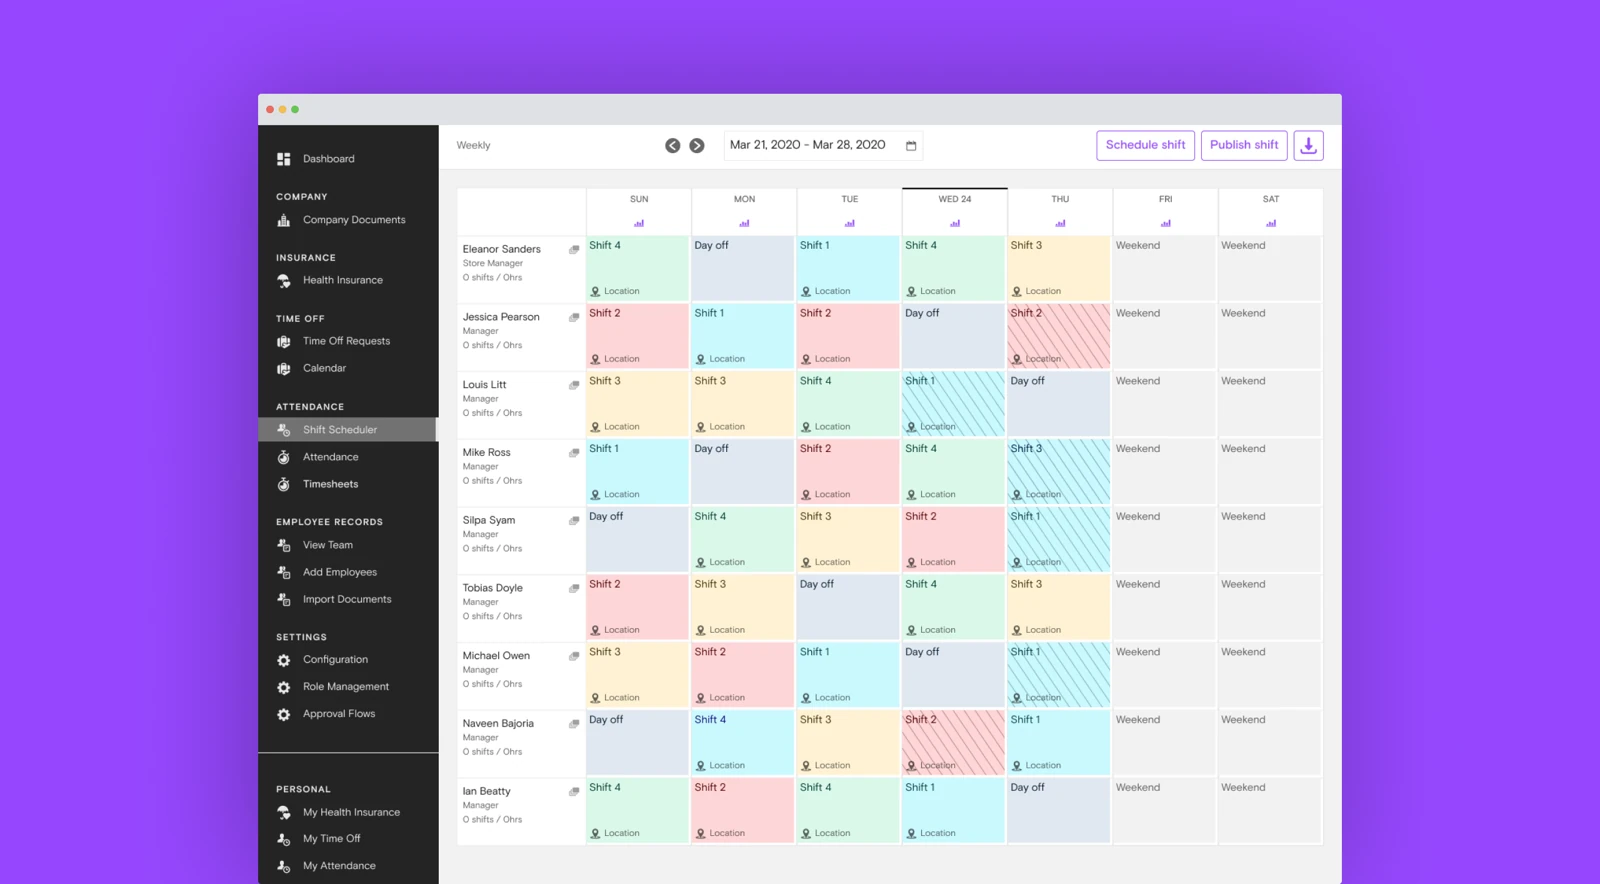Click the date range field Mar 21 - Mar 28

click(823, 146)
